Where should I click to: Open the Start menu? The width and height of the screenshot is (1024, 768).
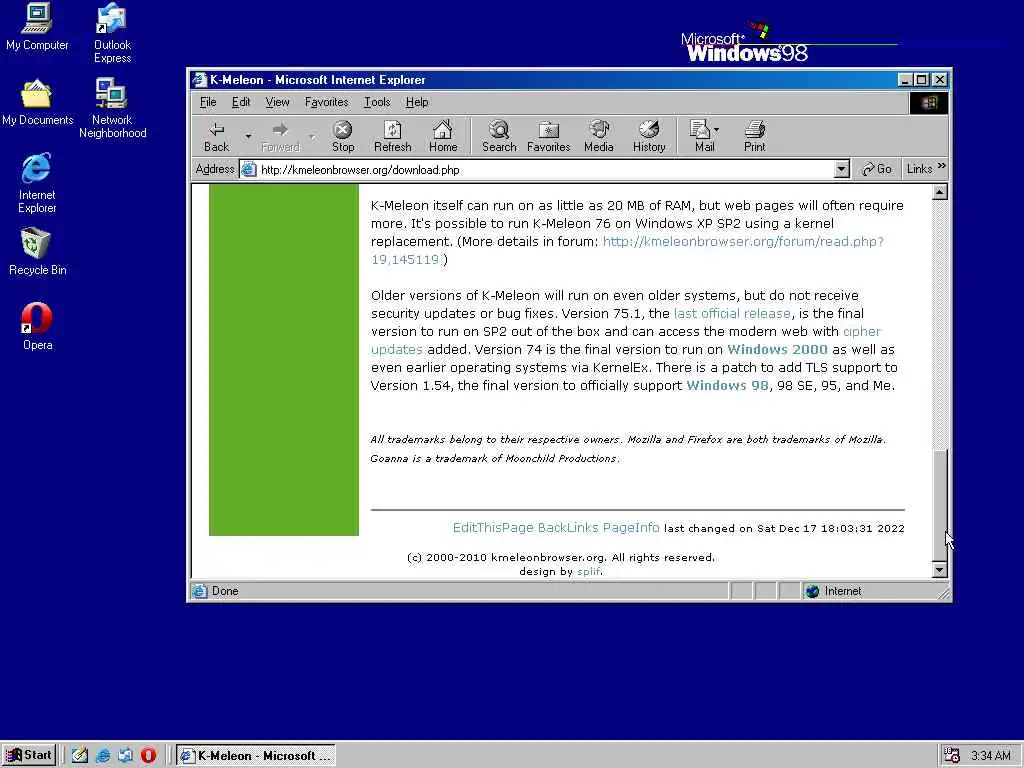(29, 756)
